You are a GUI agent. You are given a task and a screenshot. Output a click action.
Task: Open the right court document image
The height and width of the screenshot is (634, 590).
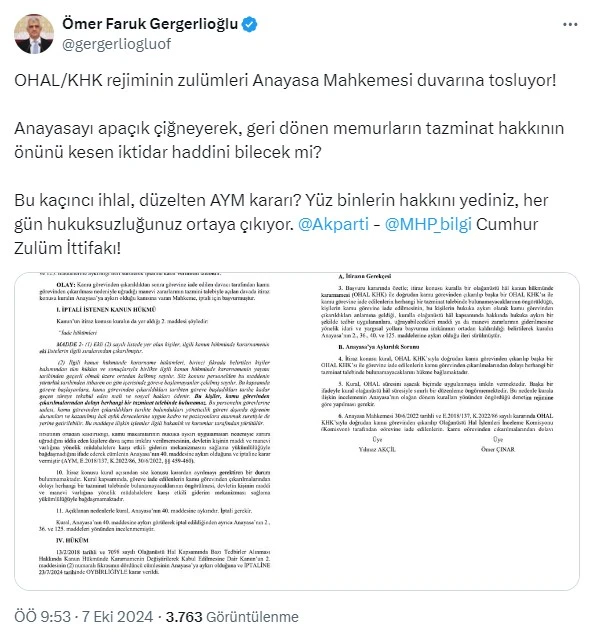pos(438,431)
